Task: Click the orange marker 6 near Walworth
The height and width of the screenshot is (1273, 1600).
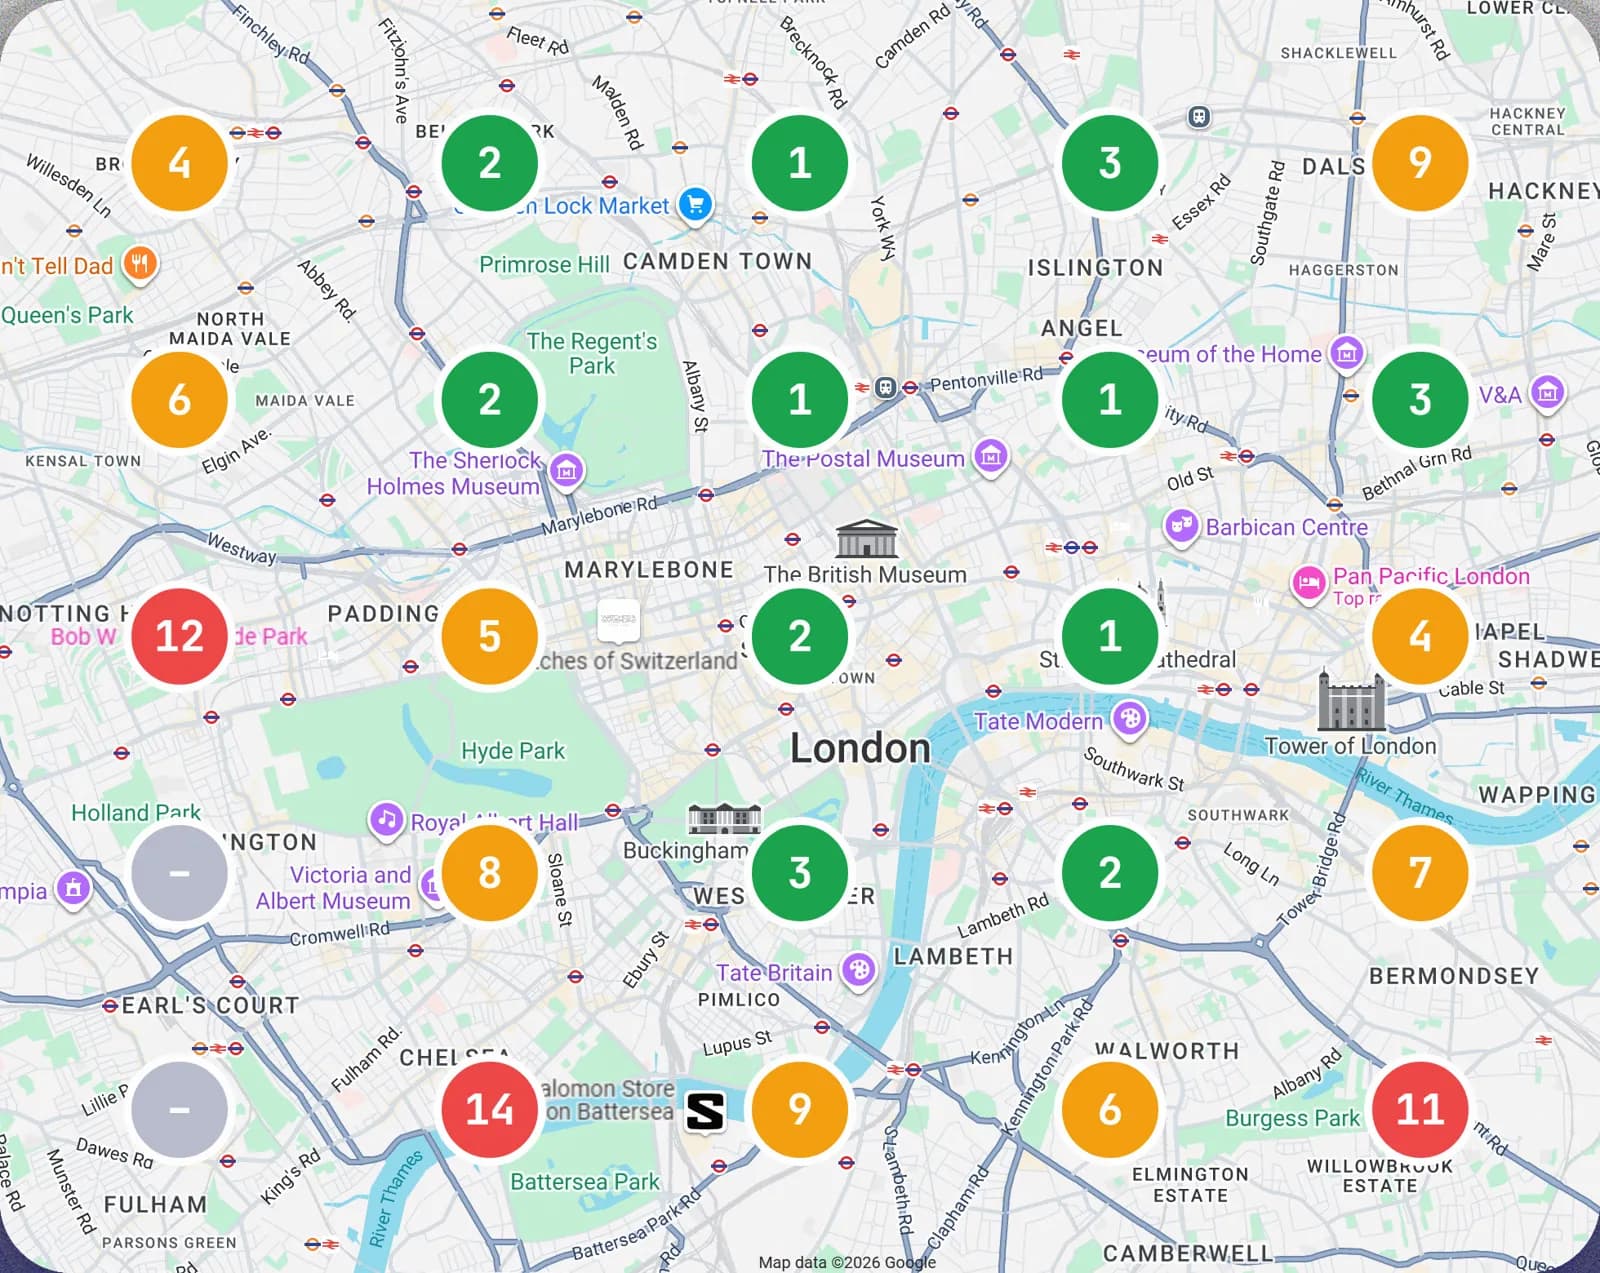Action: tap(1109, 1109)
